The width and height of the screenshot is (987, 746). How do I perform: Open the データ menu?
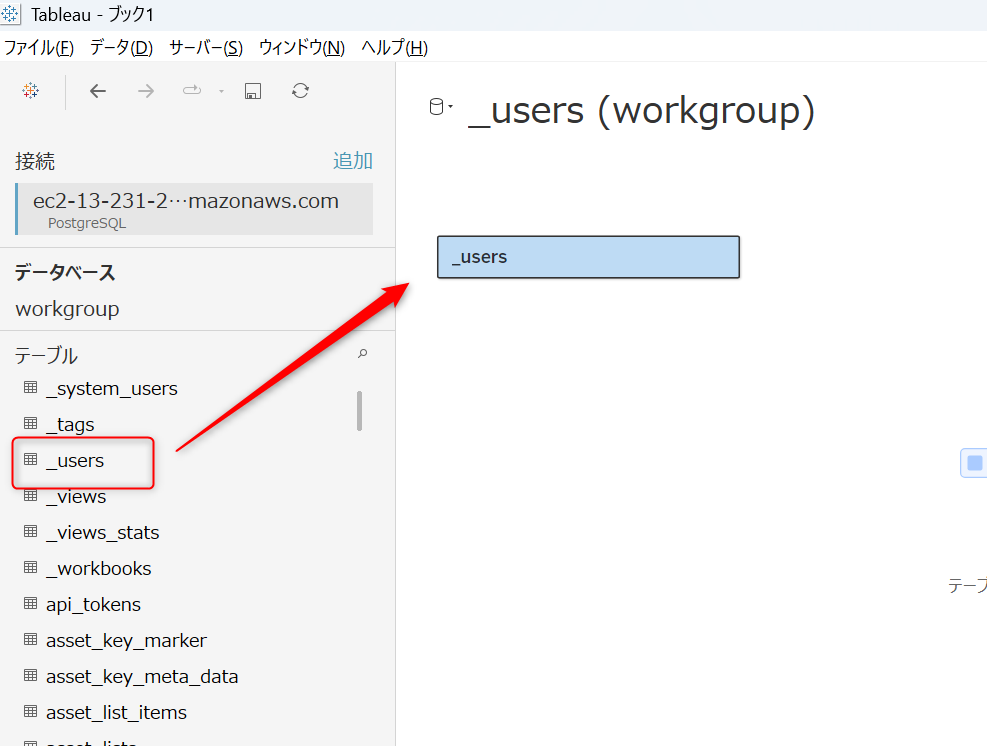[119, 47]
